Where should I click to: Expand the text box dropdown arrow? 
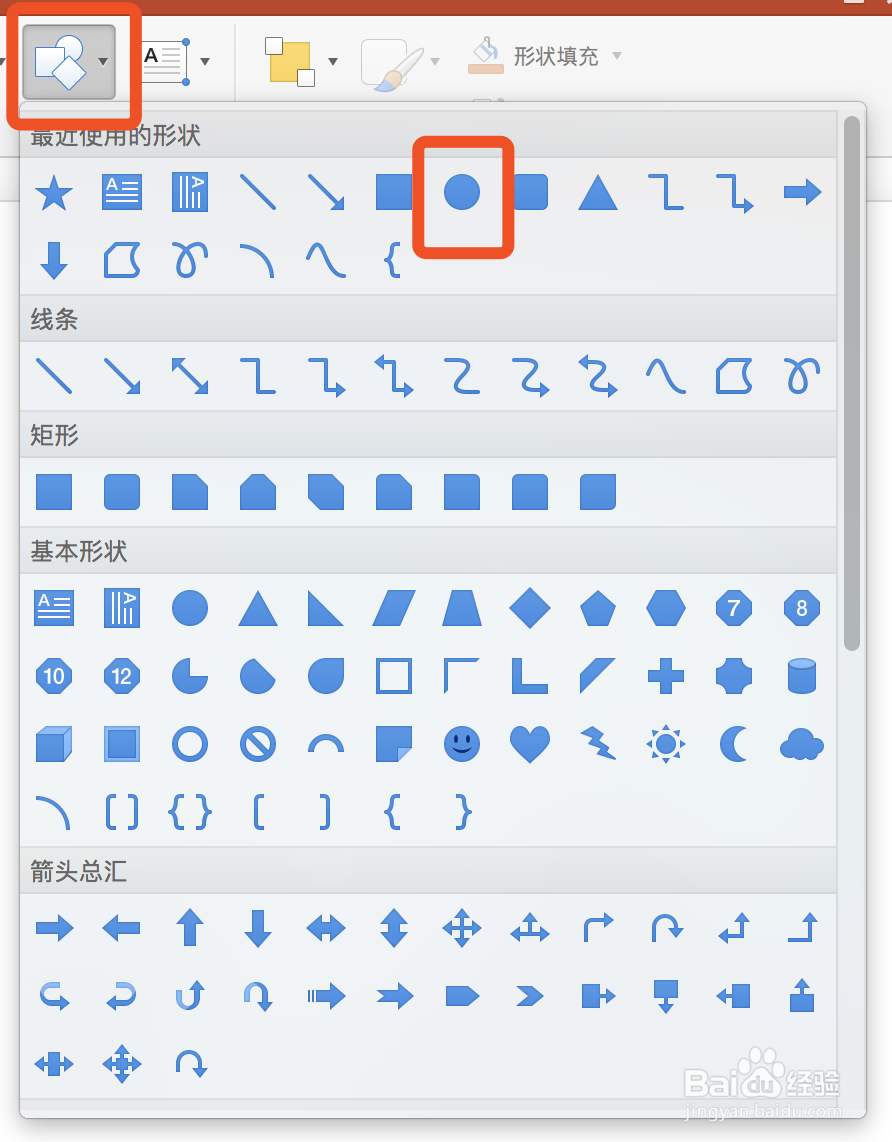pos(205,62)
